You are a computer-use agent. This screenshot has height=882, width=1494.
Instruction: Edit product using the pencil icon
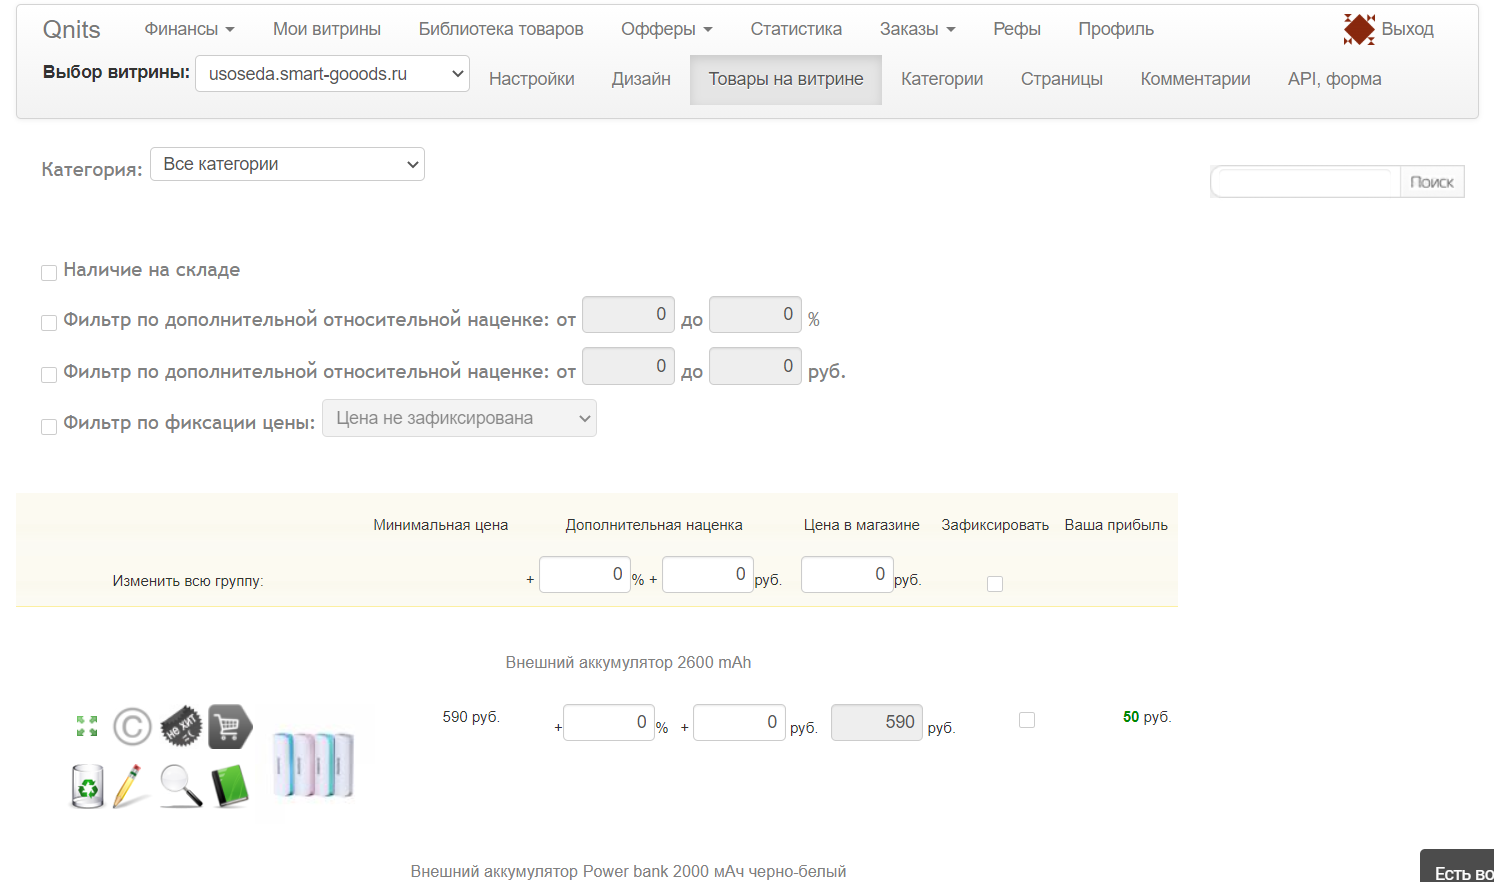coord(130,786)
